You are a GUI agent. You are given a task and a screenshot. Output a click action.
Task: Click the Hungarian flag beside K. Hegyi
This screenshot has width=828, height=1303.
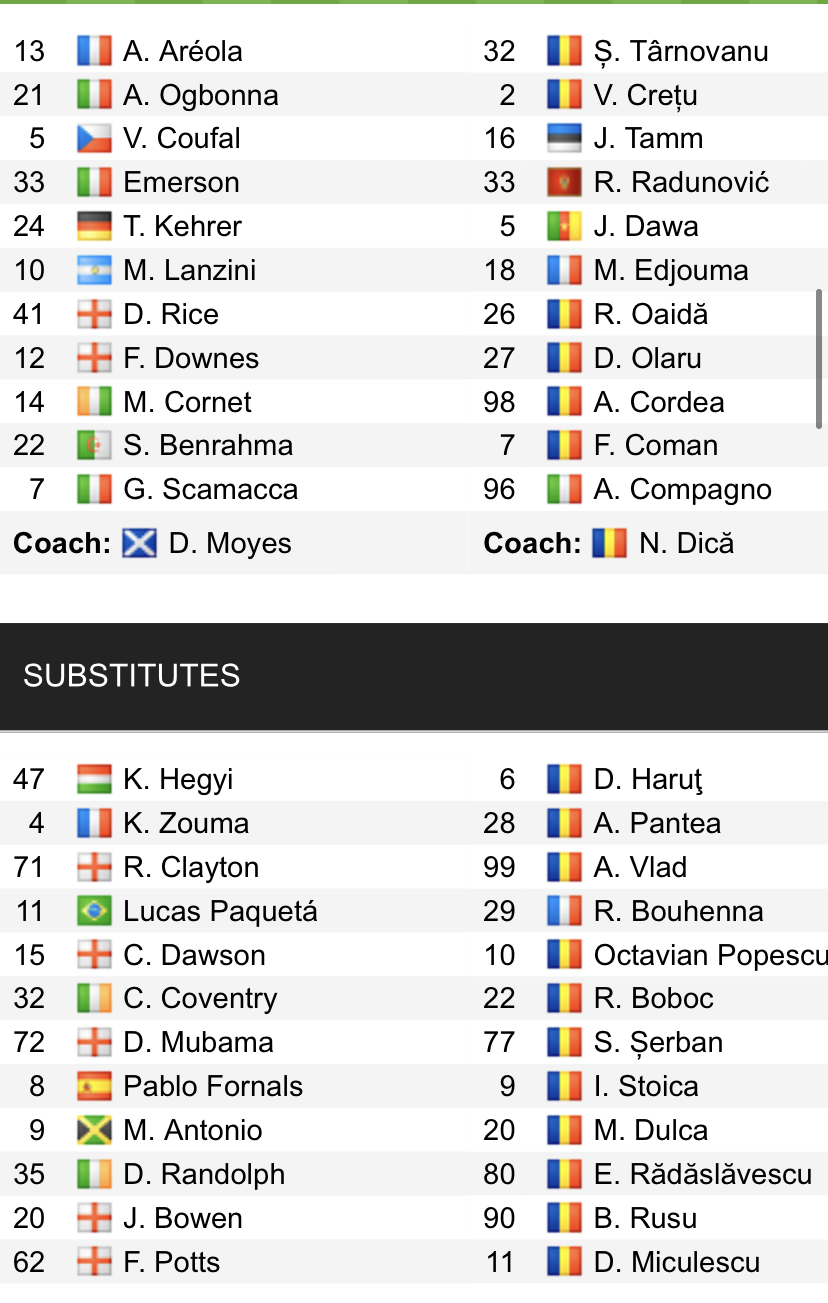tap(94, 780)
